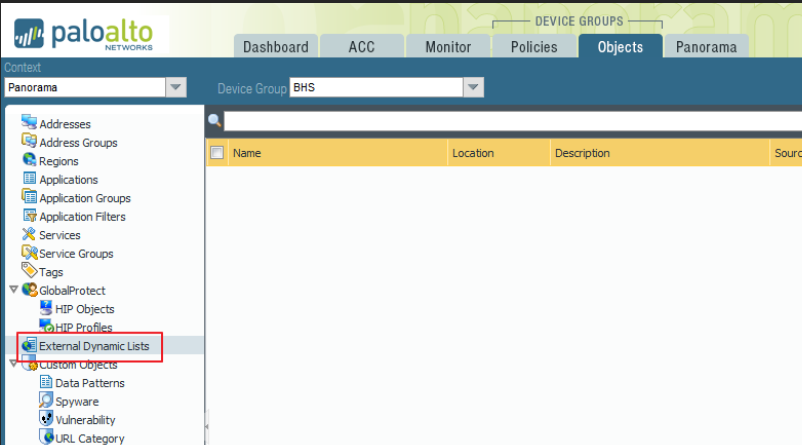Click the URL Category icon

pyautogui.click(x=46, y=437)
